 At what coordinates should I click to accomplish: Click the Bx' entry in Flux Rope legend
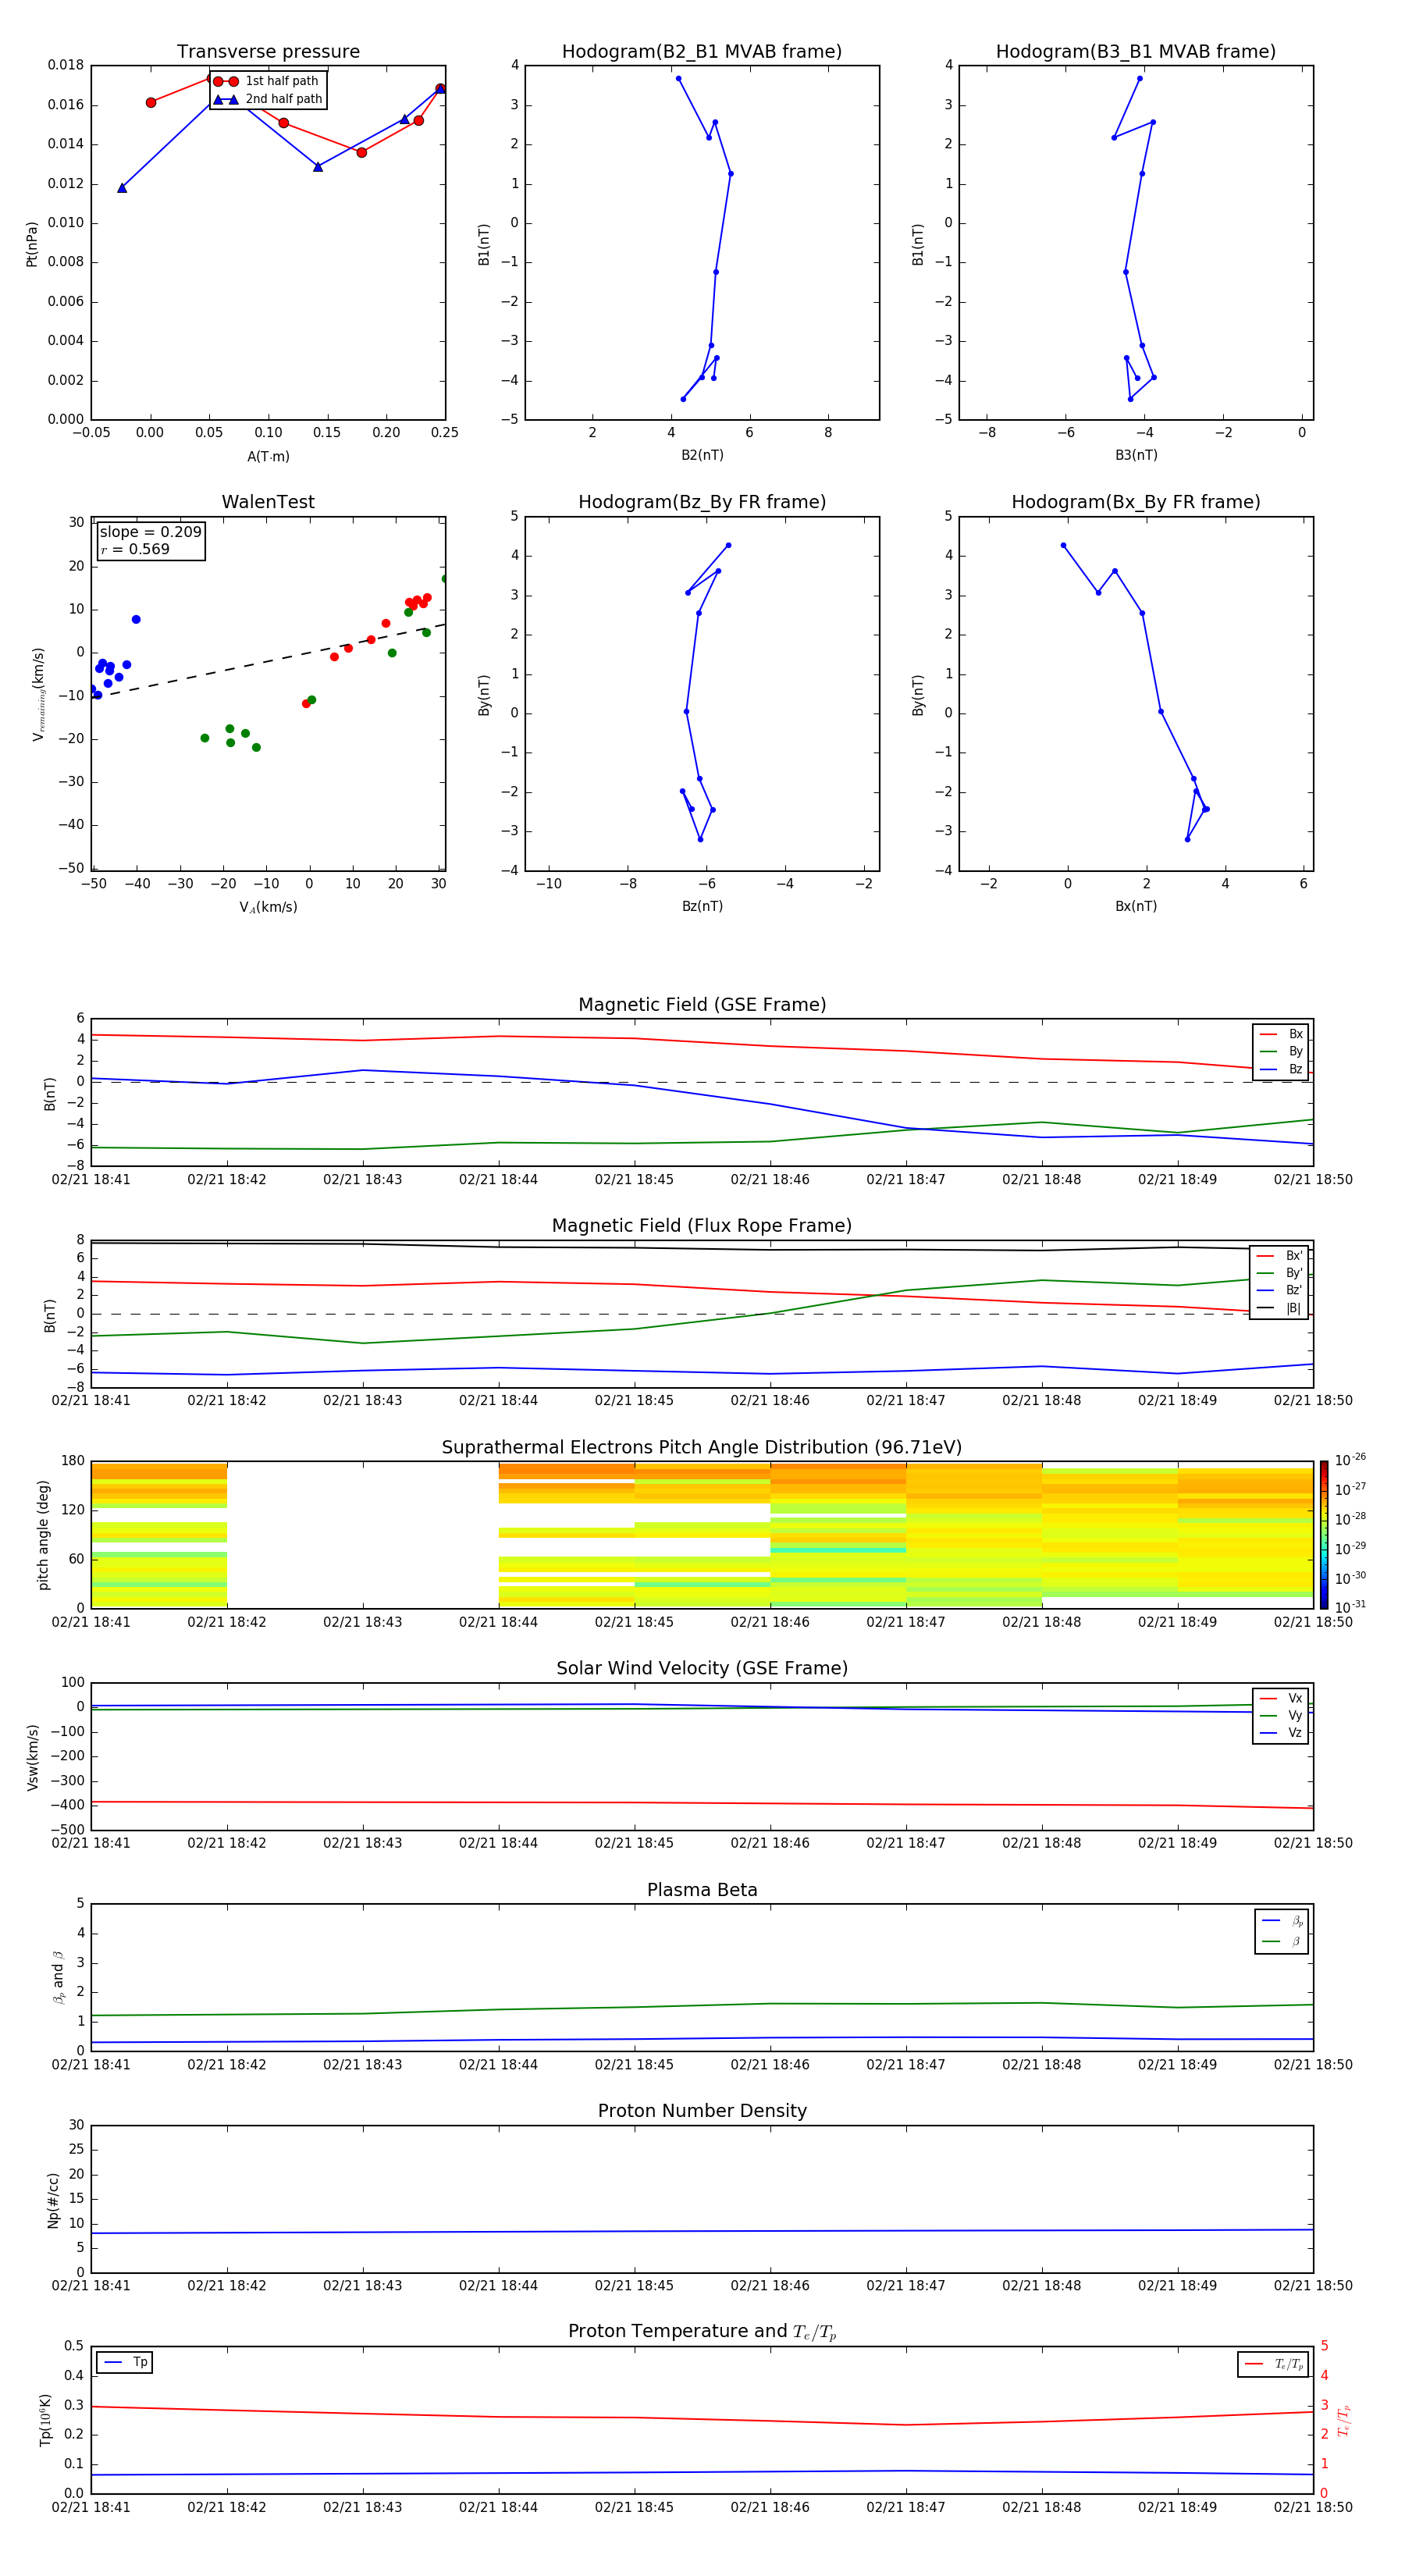[x=1279, y=1256]
